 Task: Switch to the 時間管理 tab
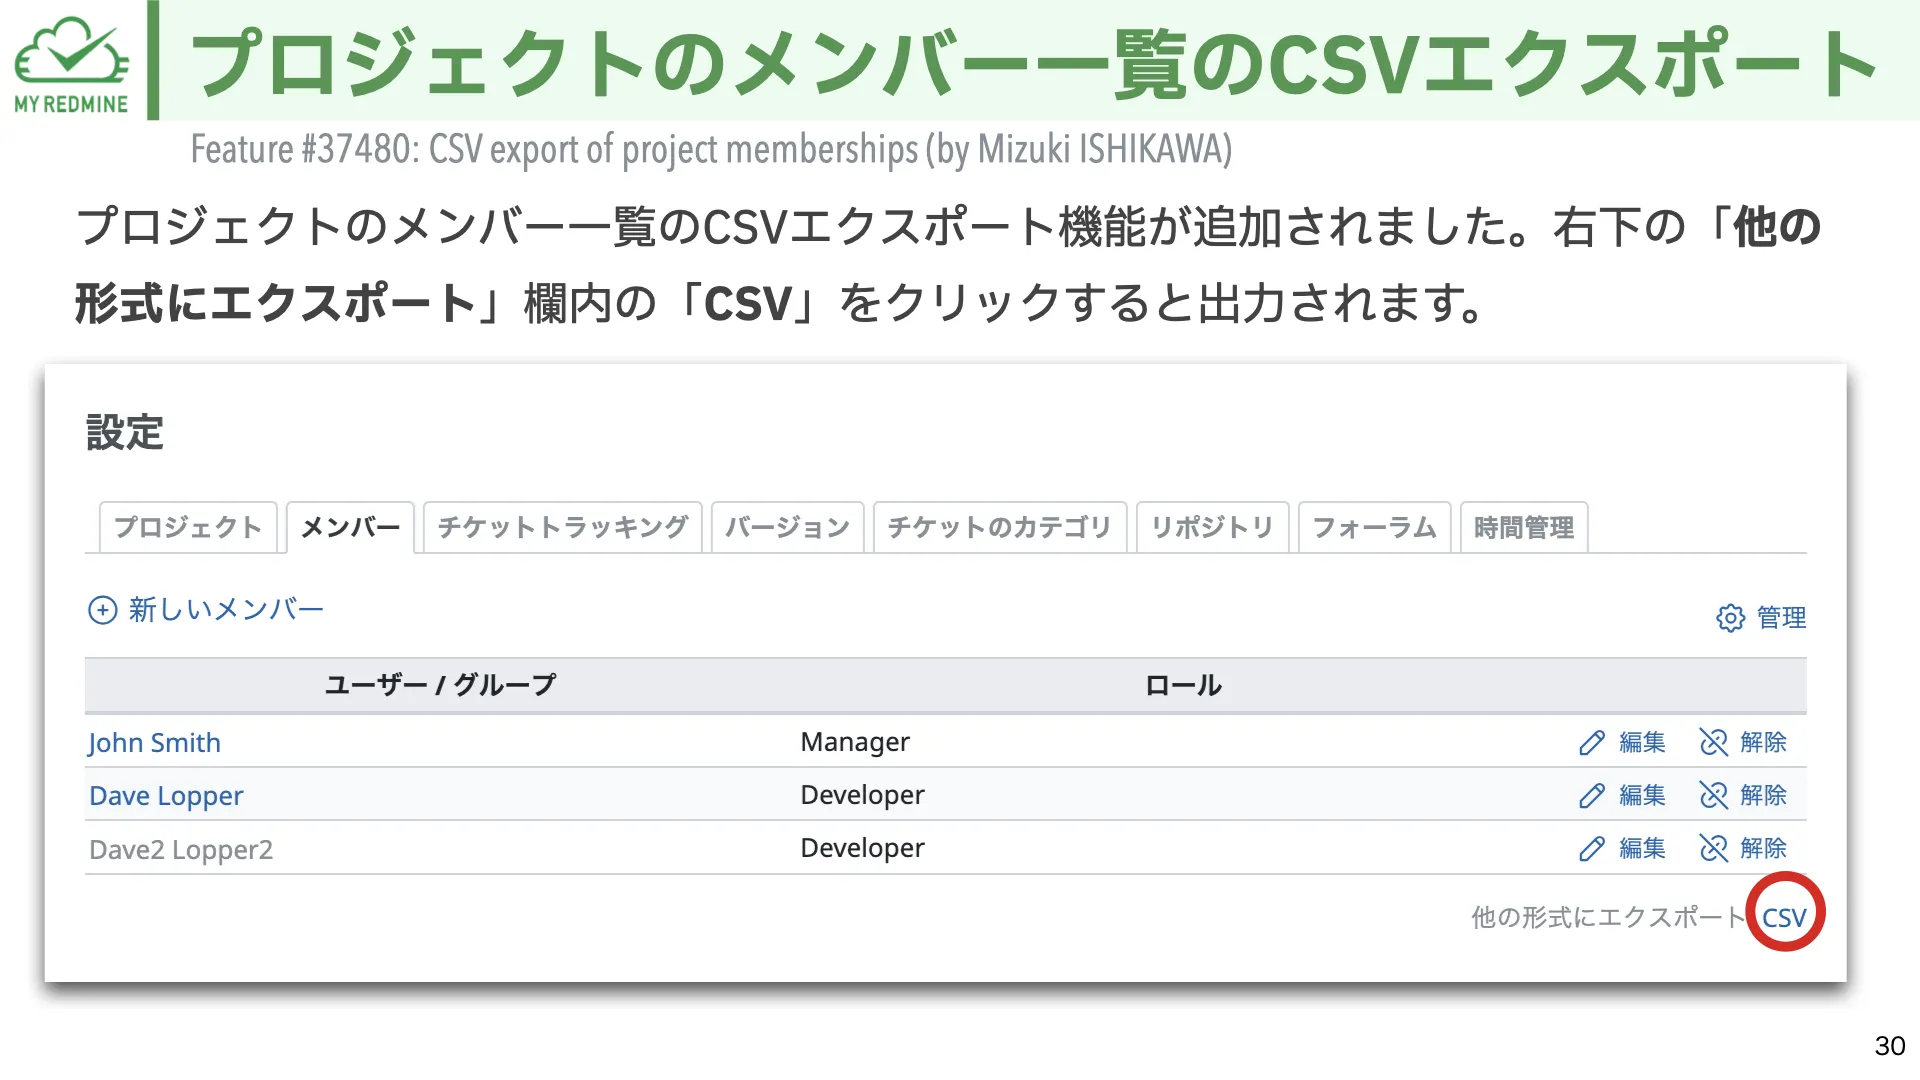(1524, 527)
